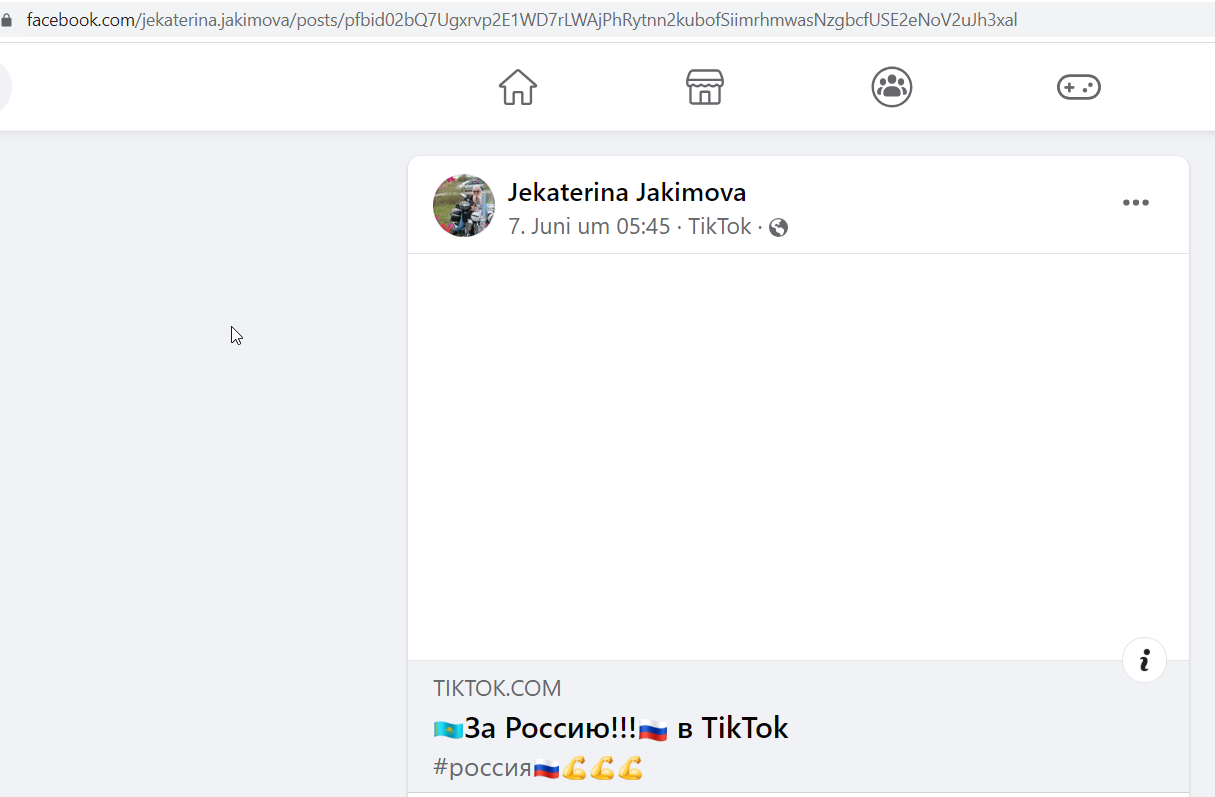Click the blank TikTok video preview area
The image size is (1215, 797).
pos(798,457)
